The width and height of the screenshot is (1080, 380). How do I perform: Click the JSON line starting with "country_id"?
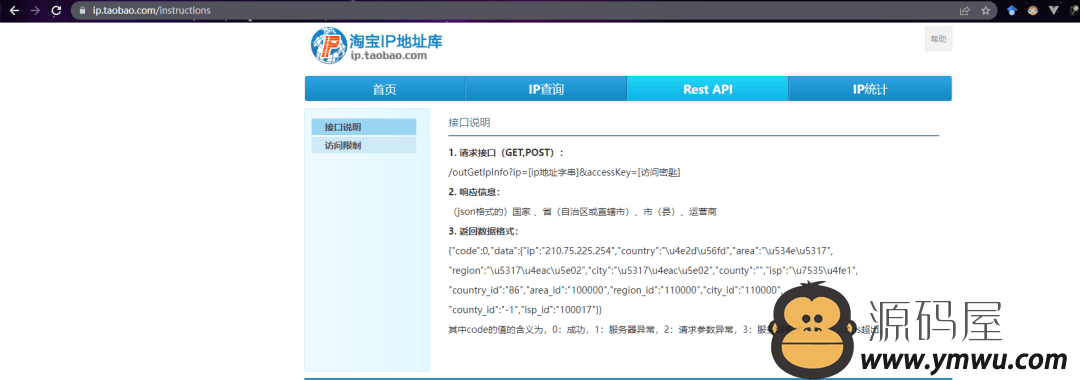click(x=616, y=290)
